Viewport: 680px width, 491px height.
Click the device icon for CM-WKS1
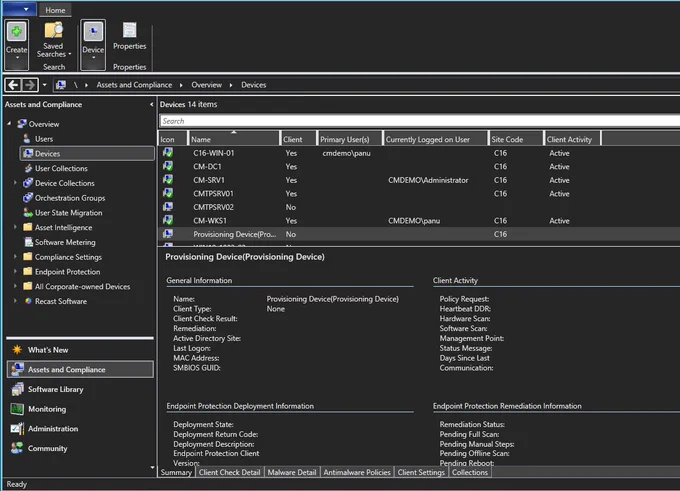pos(168,220)
